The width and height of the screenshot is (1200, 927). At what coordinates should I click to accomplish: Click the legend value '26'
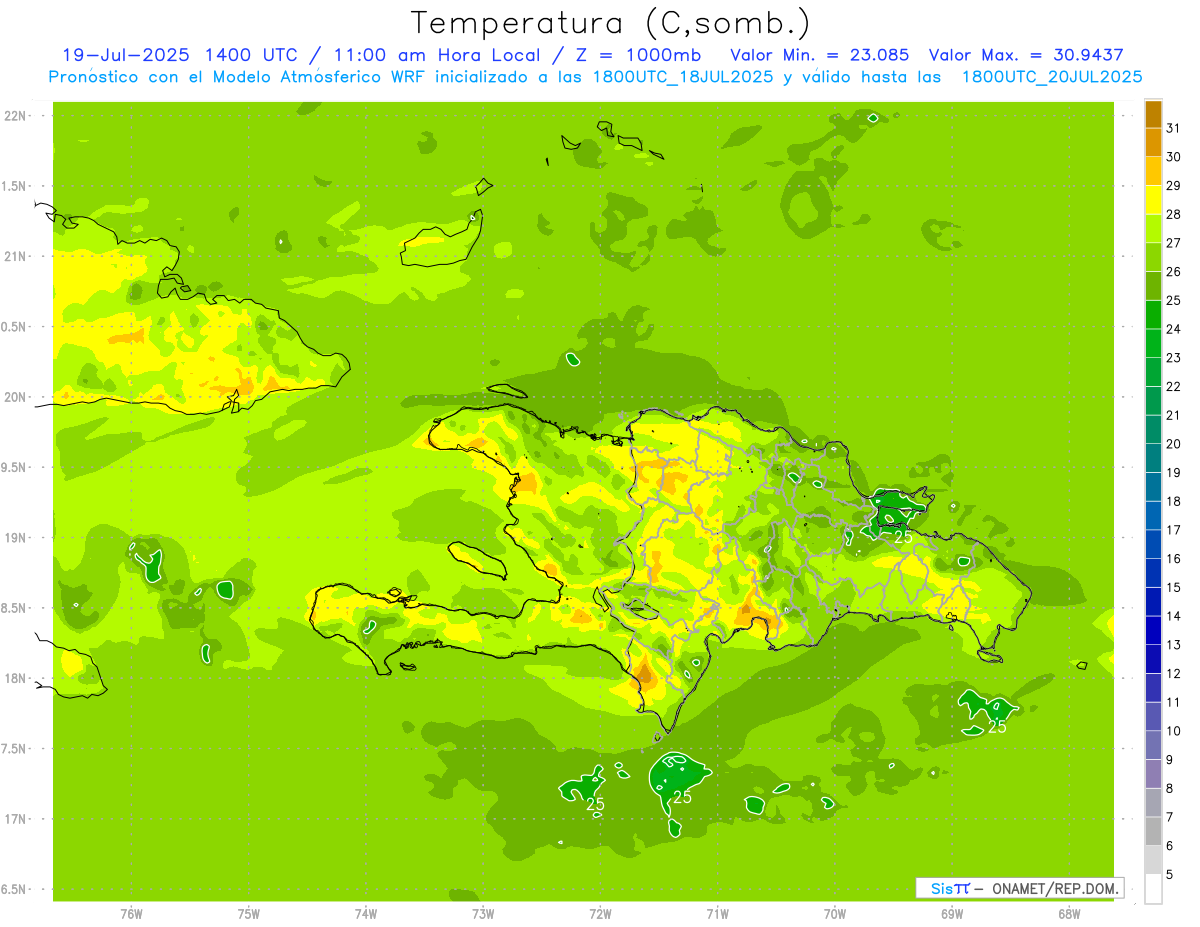click(1174, 272)
